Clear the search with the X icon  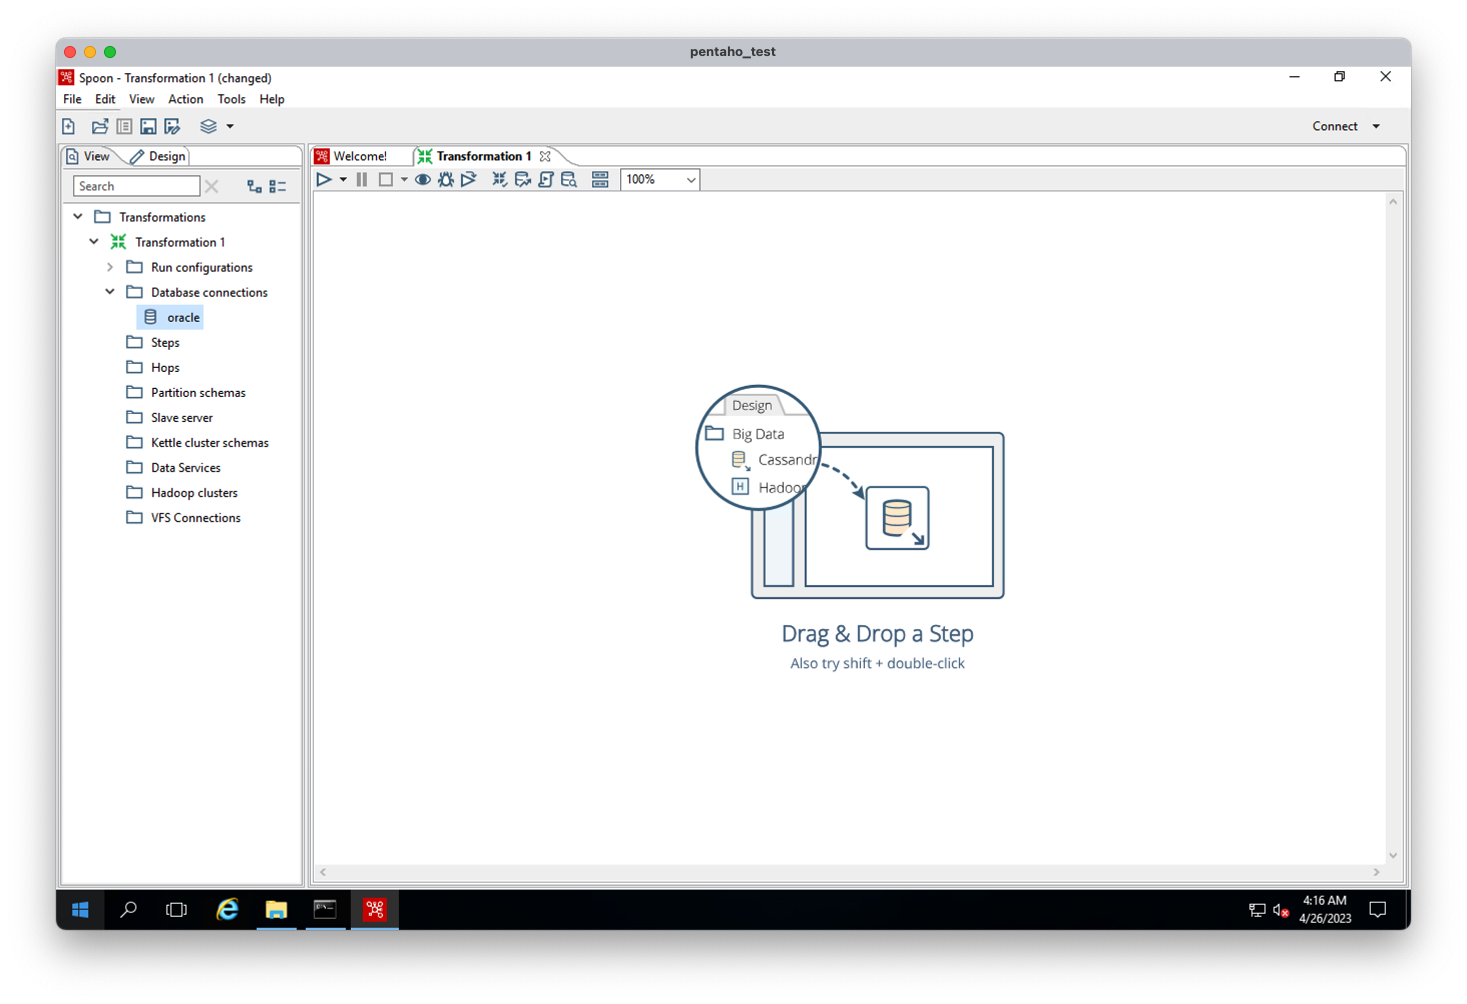point(212,186)
